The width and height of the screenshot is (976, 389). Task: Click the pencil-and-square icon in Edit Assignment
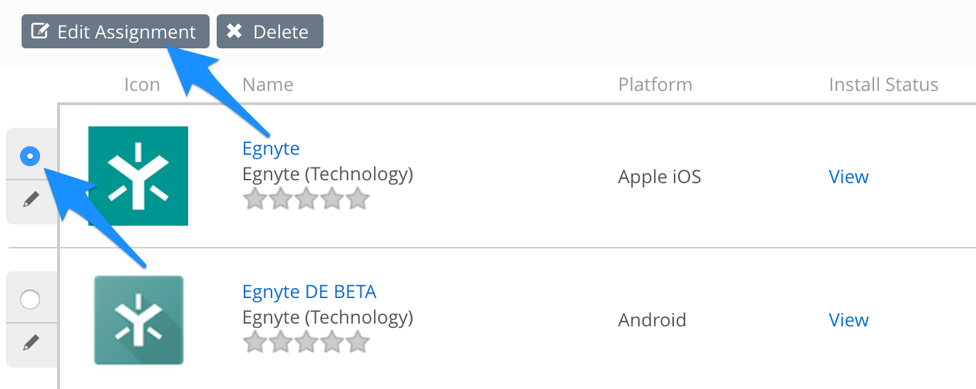click(x=39, y=31)
